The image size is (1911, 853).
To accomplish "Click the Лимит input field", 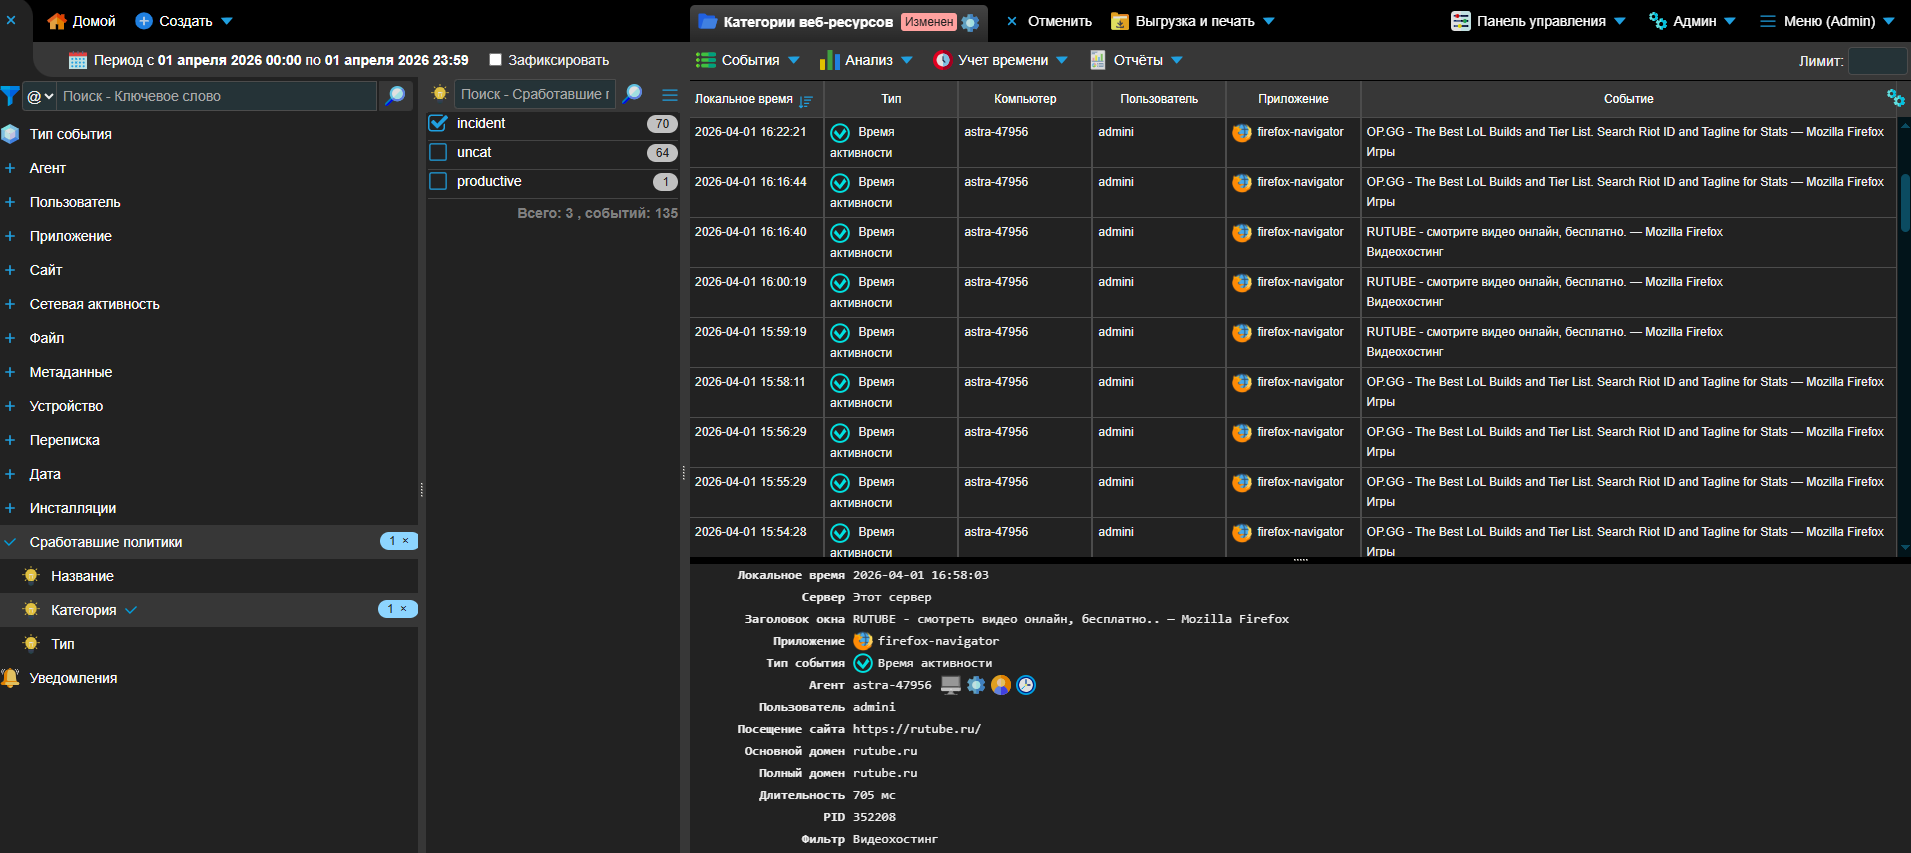I will point(1876,61).
